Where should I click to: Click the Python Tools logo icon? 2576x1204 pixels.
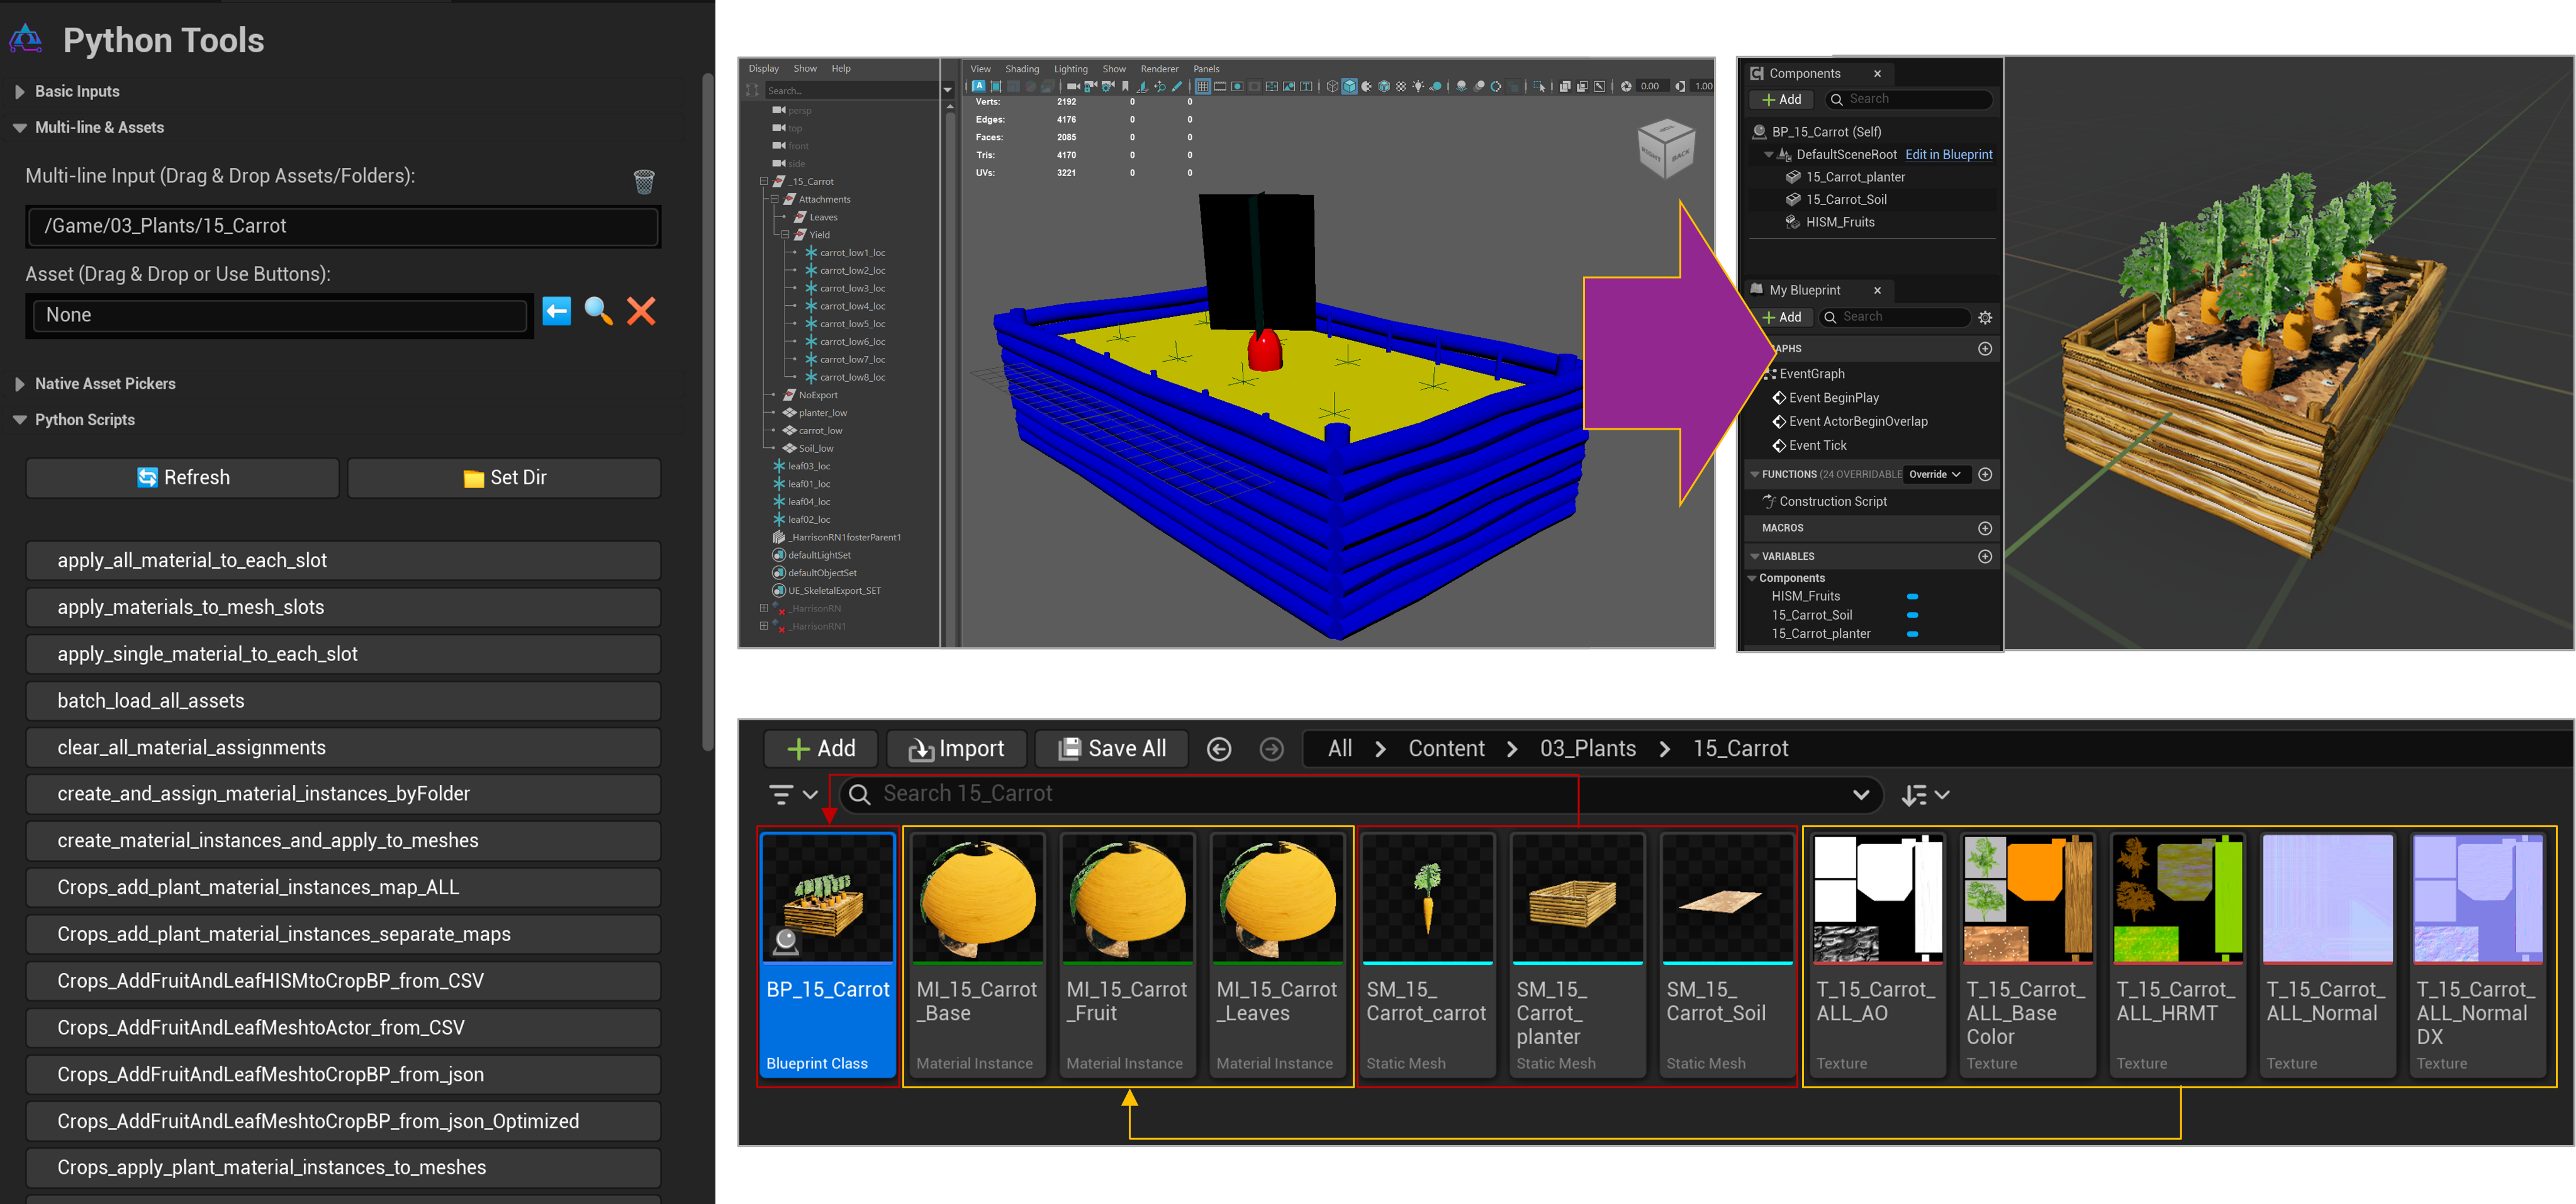(26, 39)
